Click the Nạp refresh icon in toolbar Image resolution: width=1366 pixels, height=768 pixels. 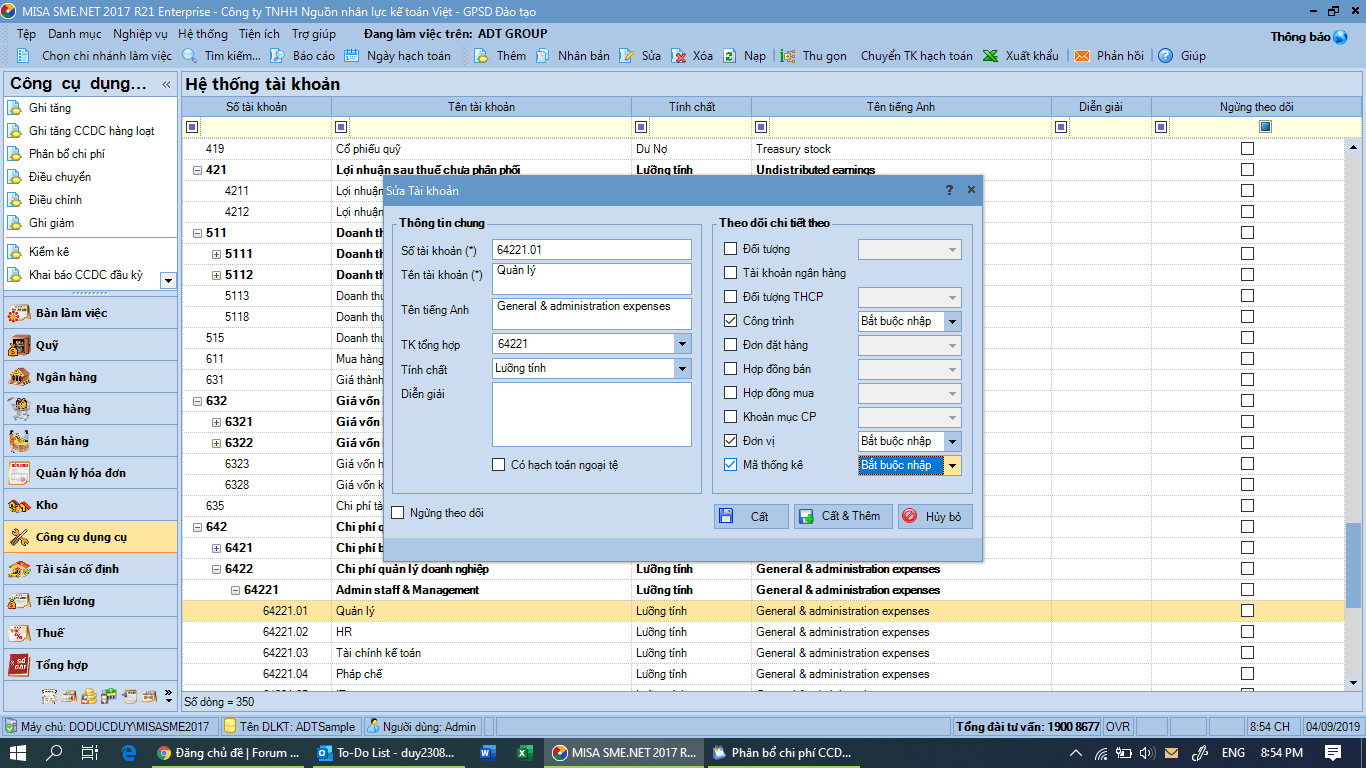pyautogui.click(x=730, y=56)
